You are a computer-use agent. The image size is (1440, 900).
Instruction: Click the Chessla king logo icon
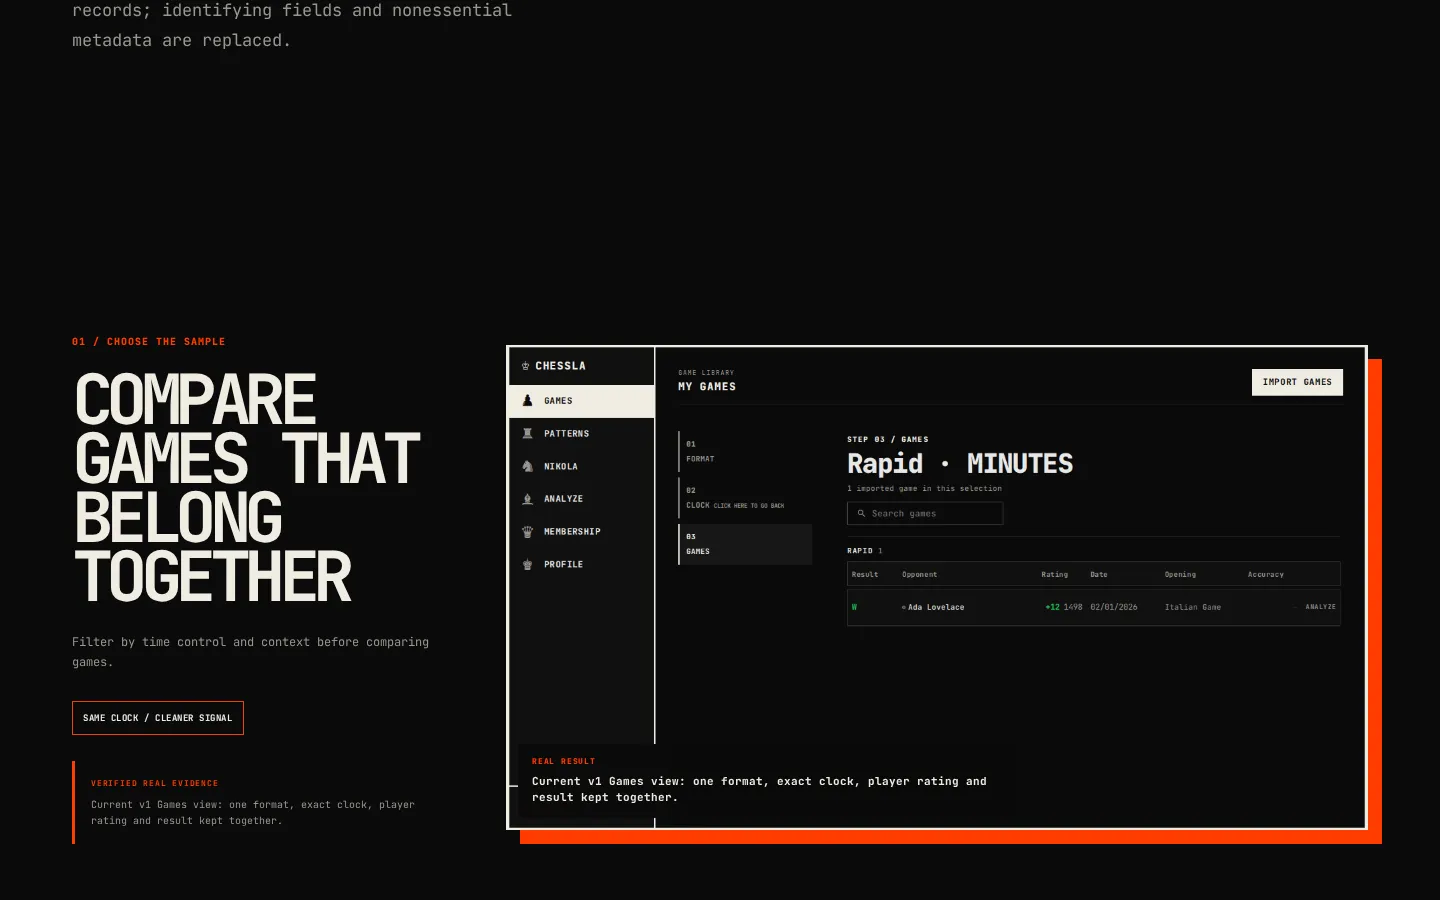[x=526, y=366]
